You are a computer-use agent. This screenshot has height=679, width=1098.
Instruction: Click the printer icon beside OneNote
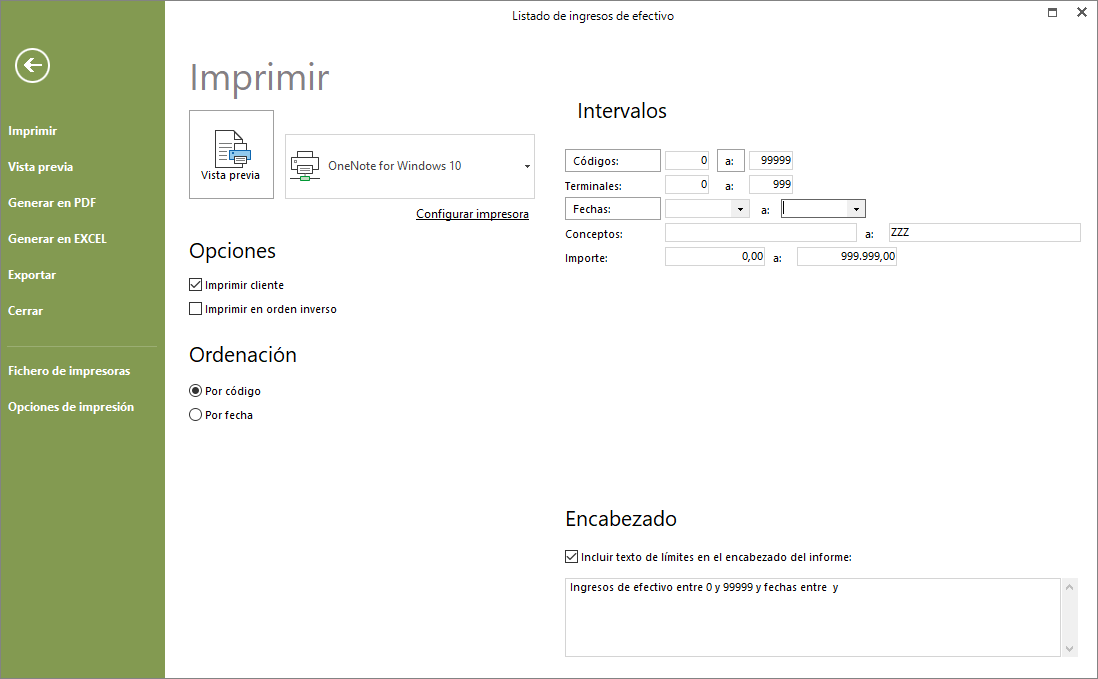coord(305,166)
